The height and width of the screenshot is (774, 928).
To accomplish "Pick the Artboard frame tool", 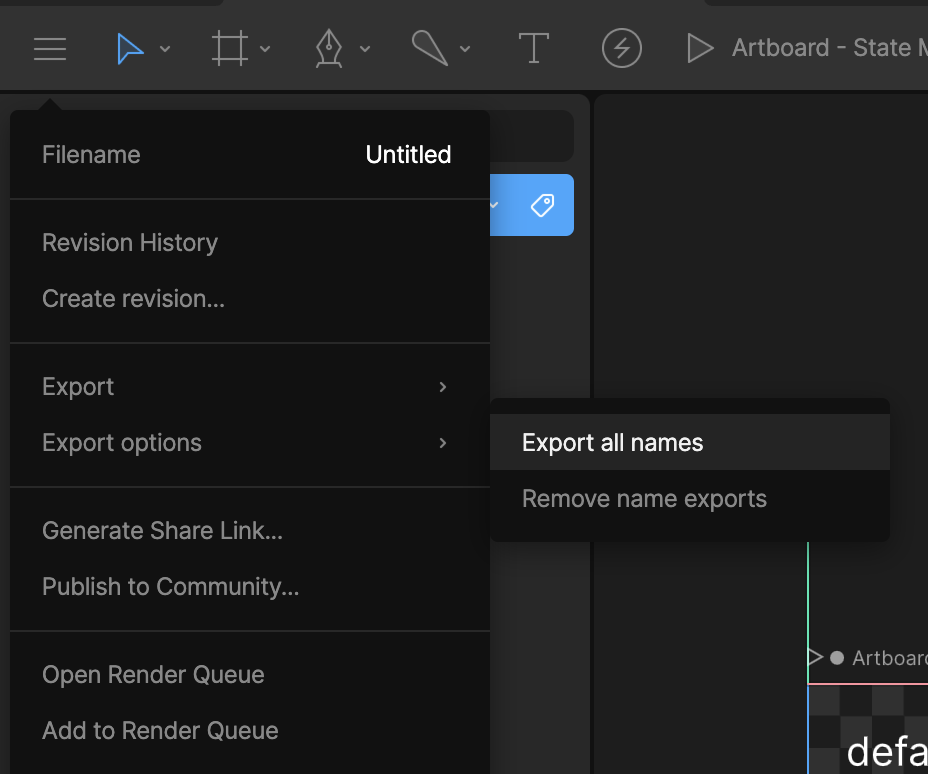I will point(231,47).
